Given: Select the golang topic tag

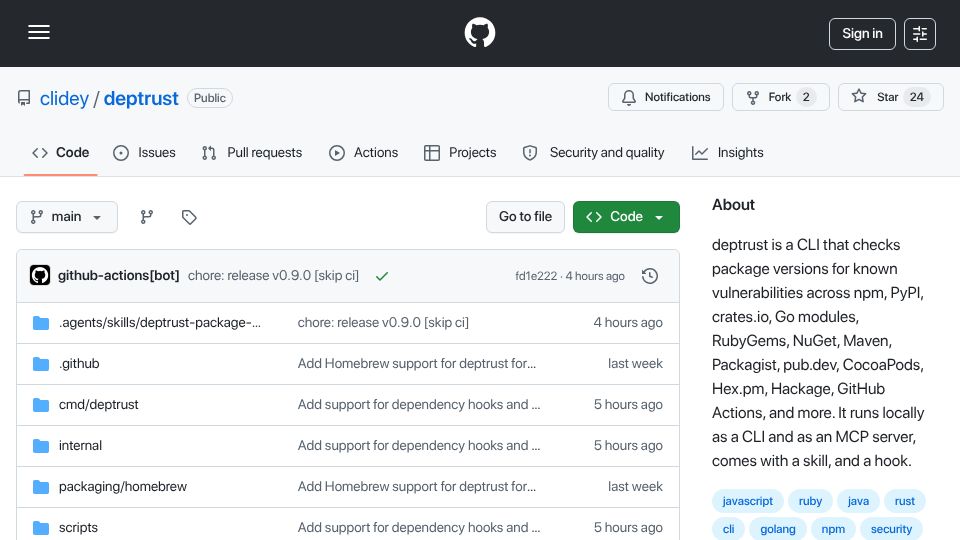Looking at the screenshot, I should [x=778, y=529].
